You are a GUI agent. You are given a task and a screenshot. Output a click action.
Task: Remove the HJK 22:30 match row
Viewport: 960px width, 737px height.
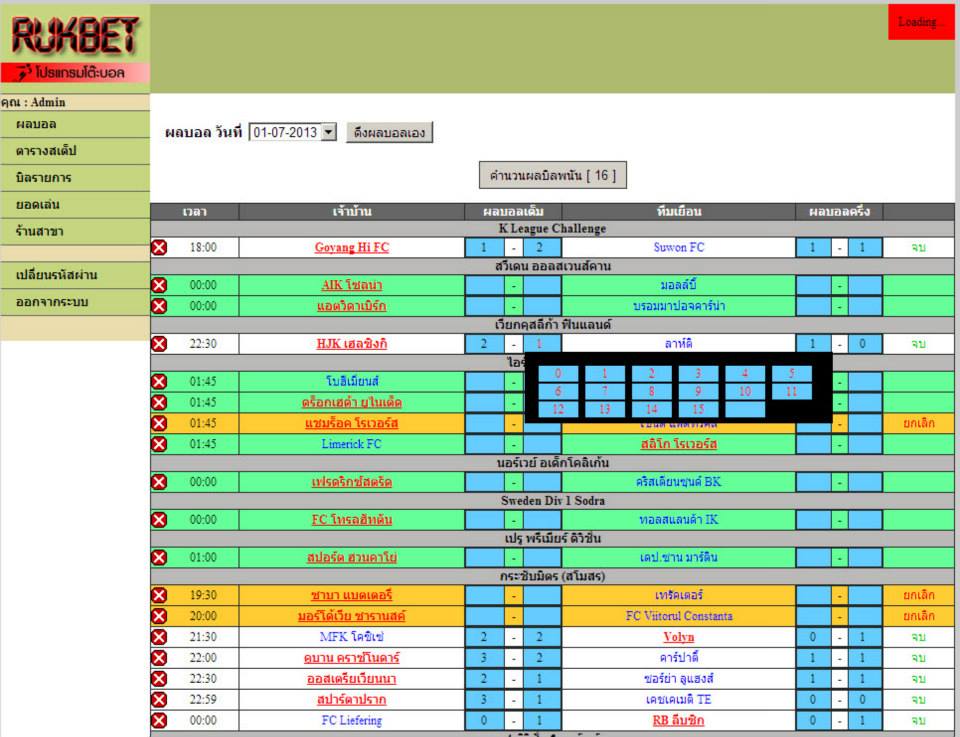[x=159, y=344]
